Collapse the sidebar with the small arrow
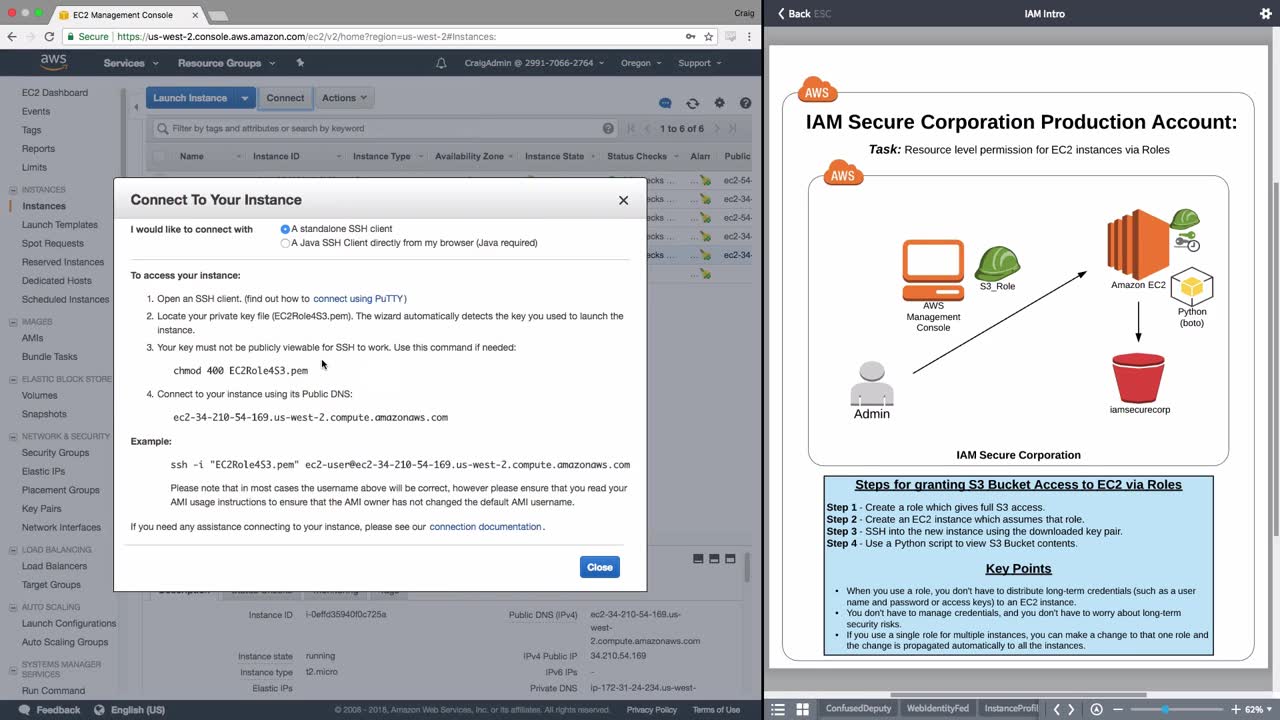Viewport: 1280px width, 720px height. [x=136, y=107]
